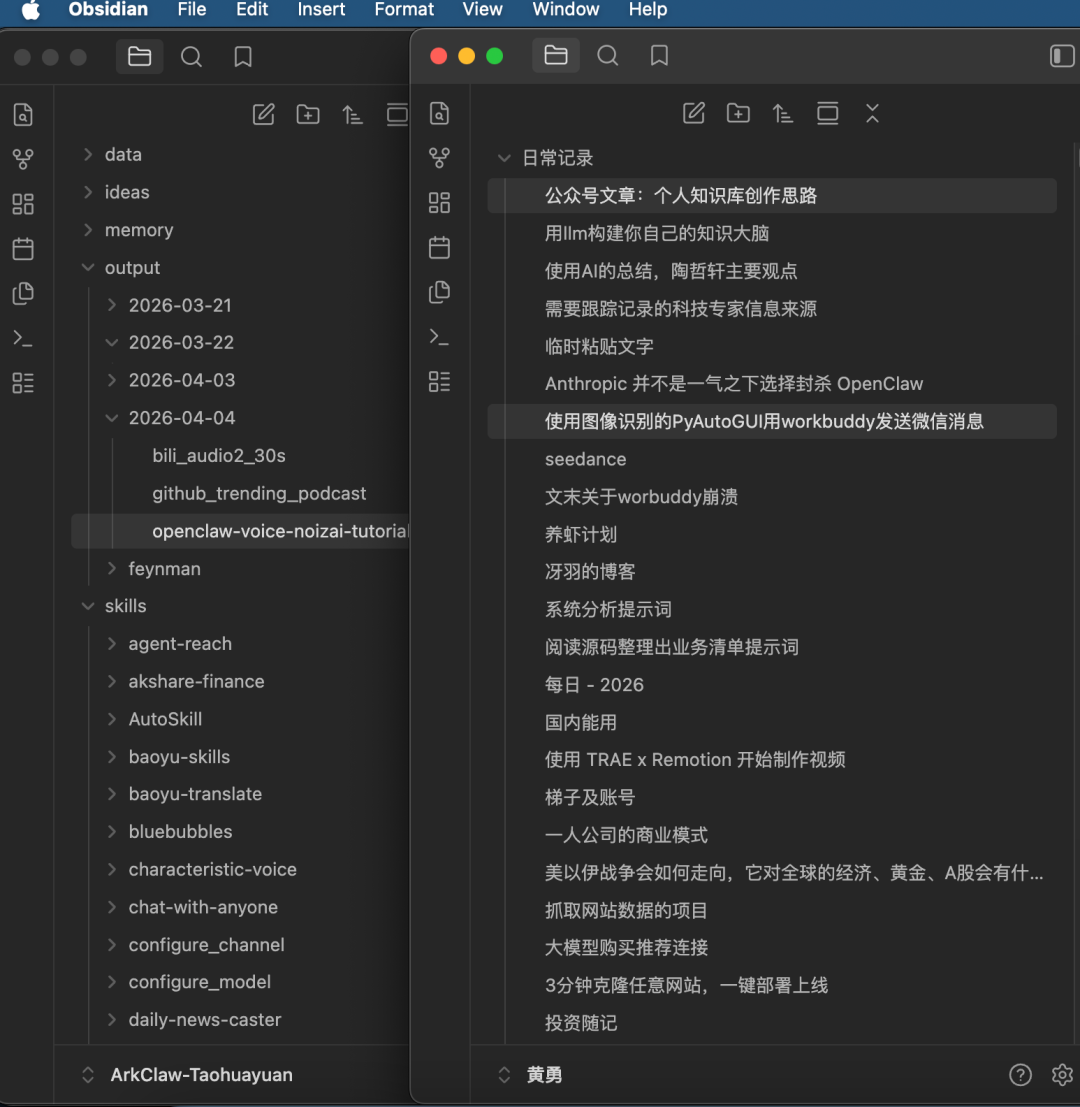The width and height of the screenshot is (1080, 1107).
Task: Open bookmarks tab in the front window
Action: 659,55
